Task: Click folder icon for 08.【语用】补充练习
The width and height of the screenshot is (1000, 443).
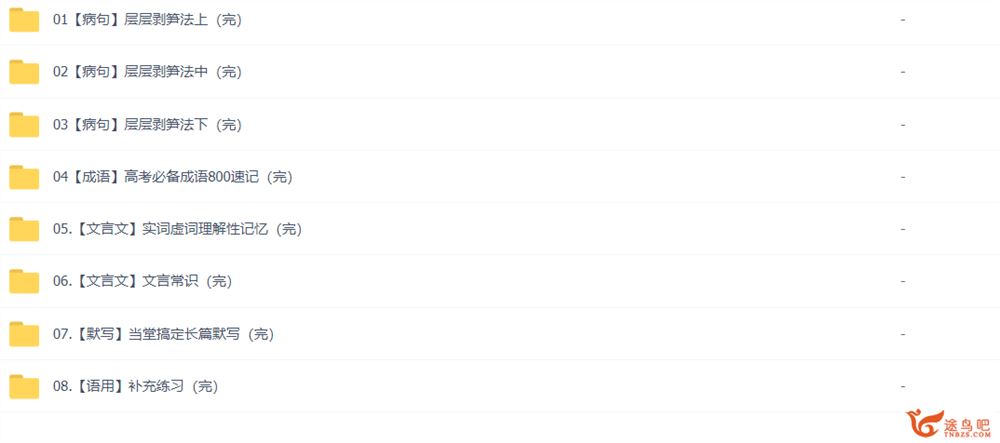Action: click(24, 387)
